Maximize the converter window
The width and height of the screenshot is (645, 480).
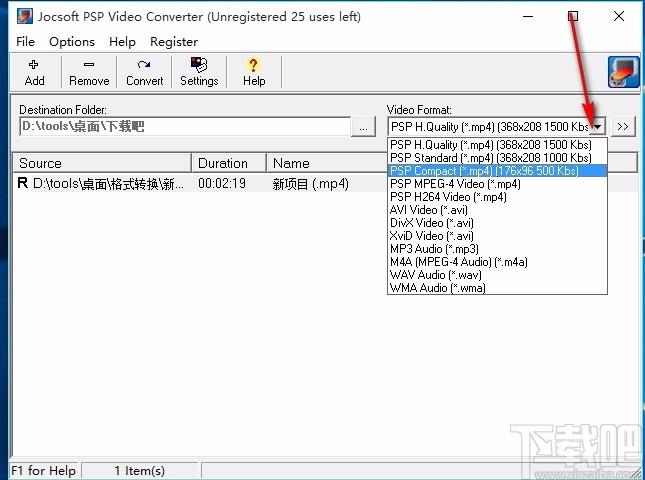tap(573, 16)
